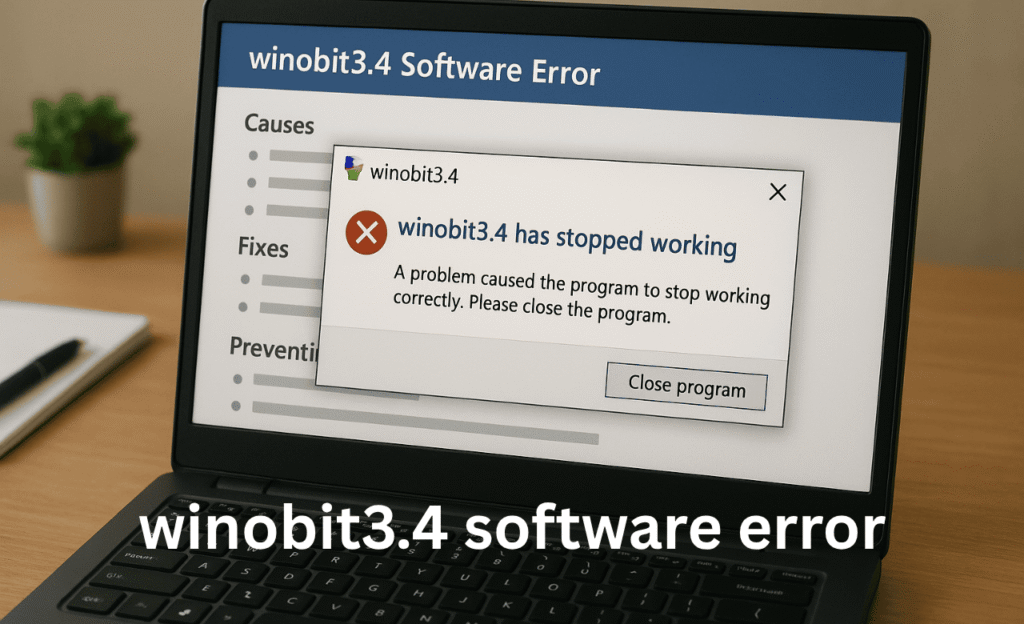Click the potted plant beside the laptop
This screenshot has width=1024, height=624.
click(76, 172)
